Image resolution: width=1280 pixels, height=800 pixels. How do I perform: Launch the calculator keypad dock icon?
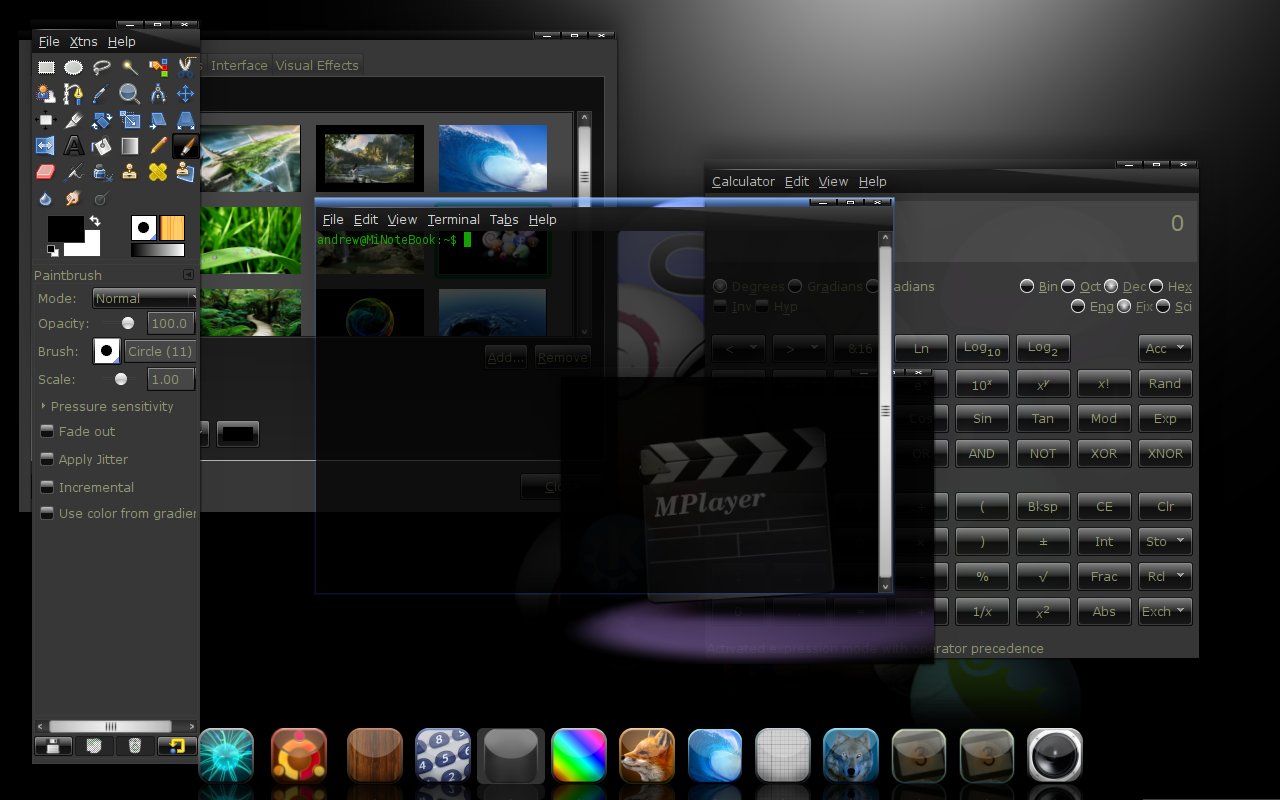[443, 755]
